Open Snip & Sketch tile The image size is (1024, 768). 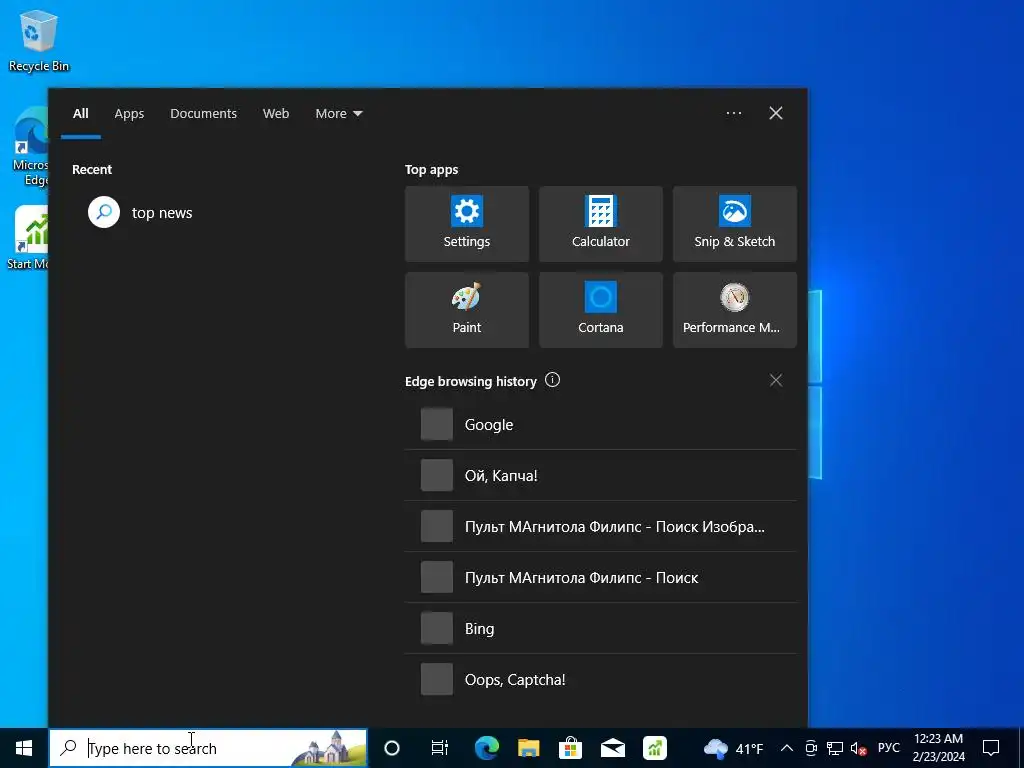[x=735, y=224]
